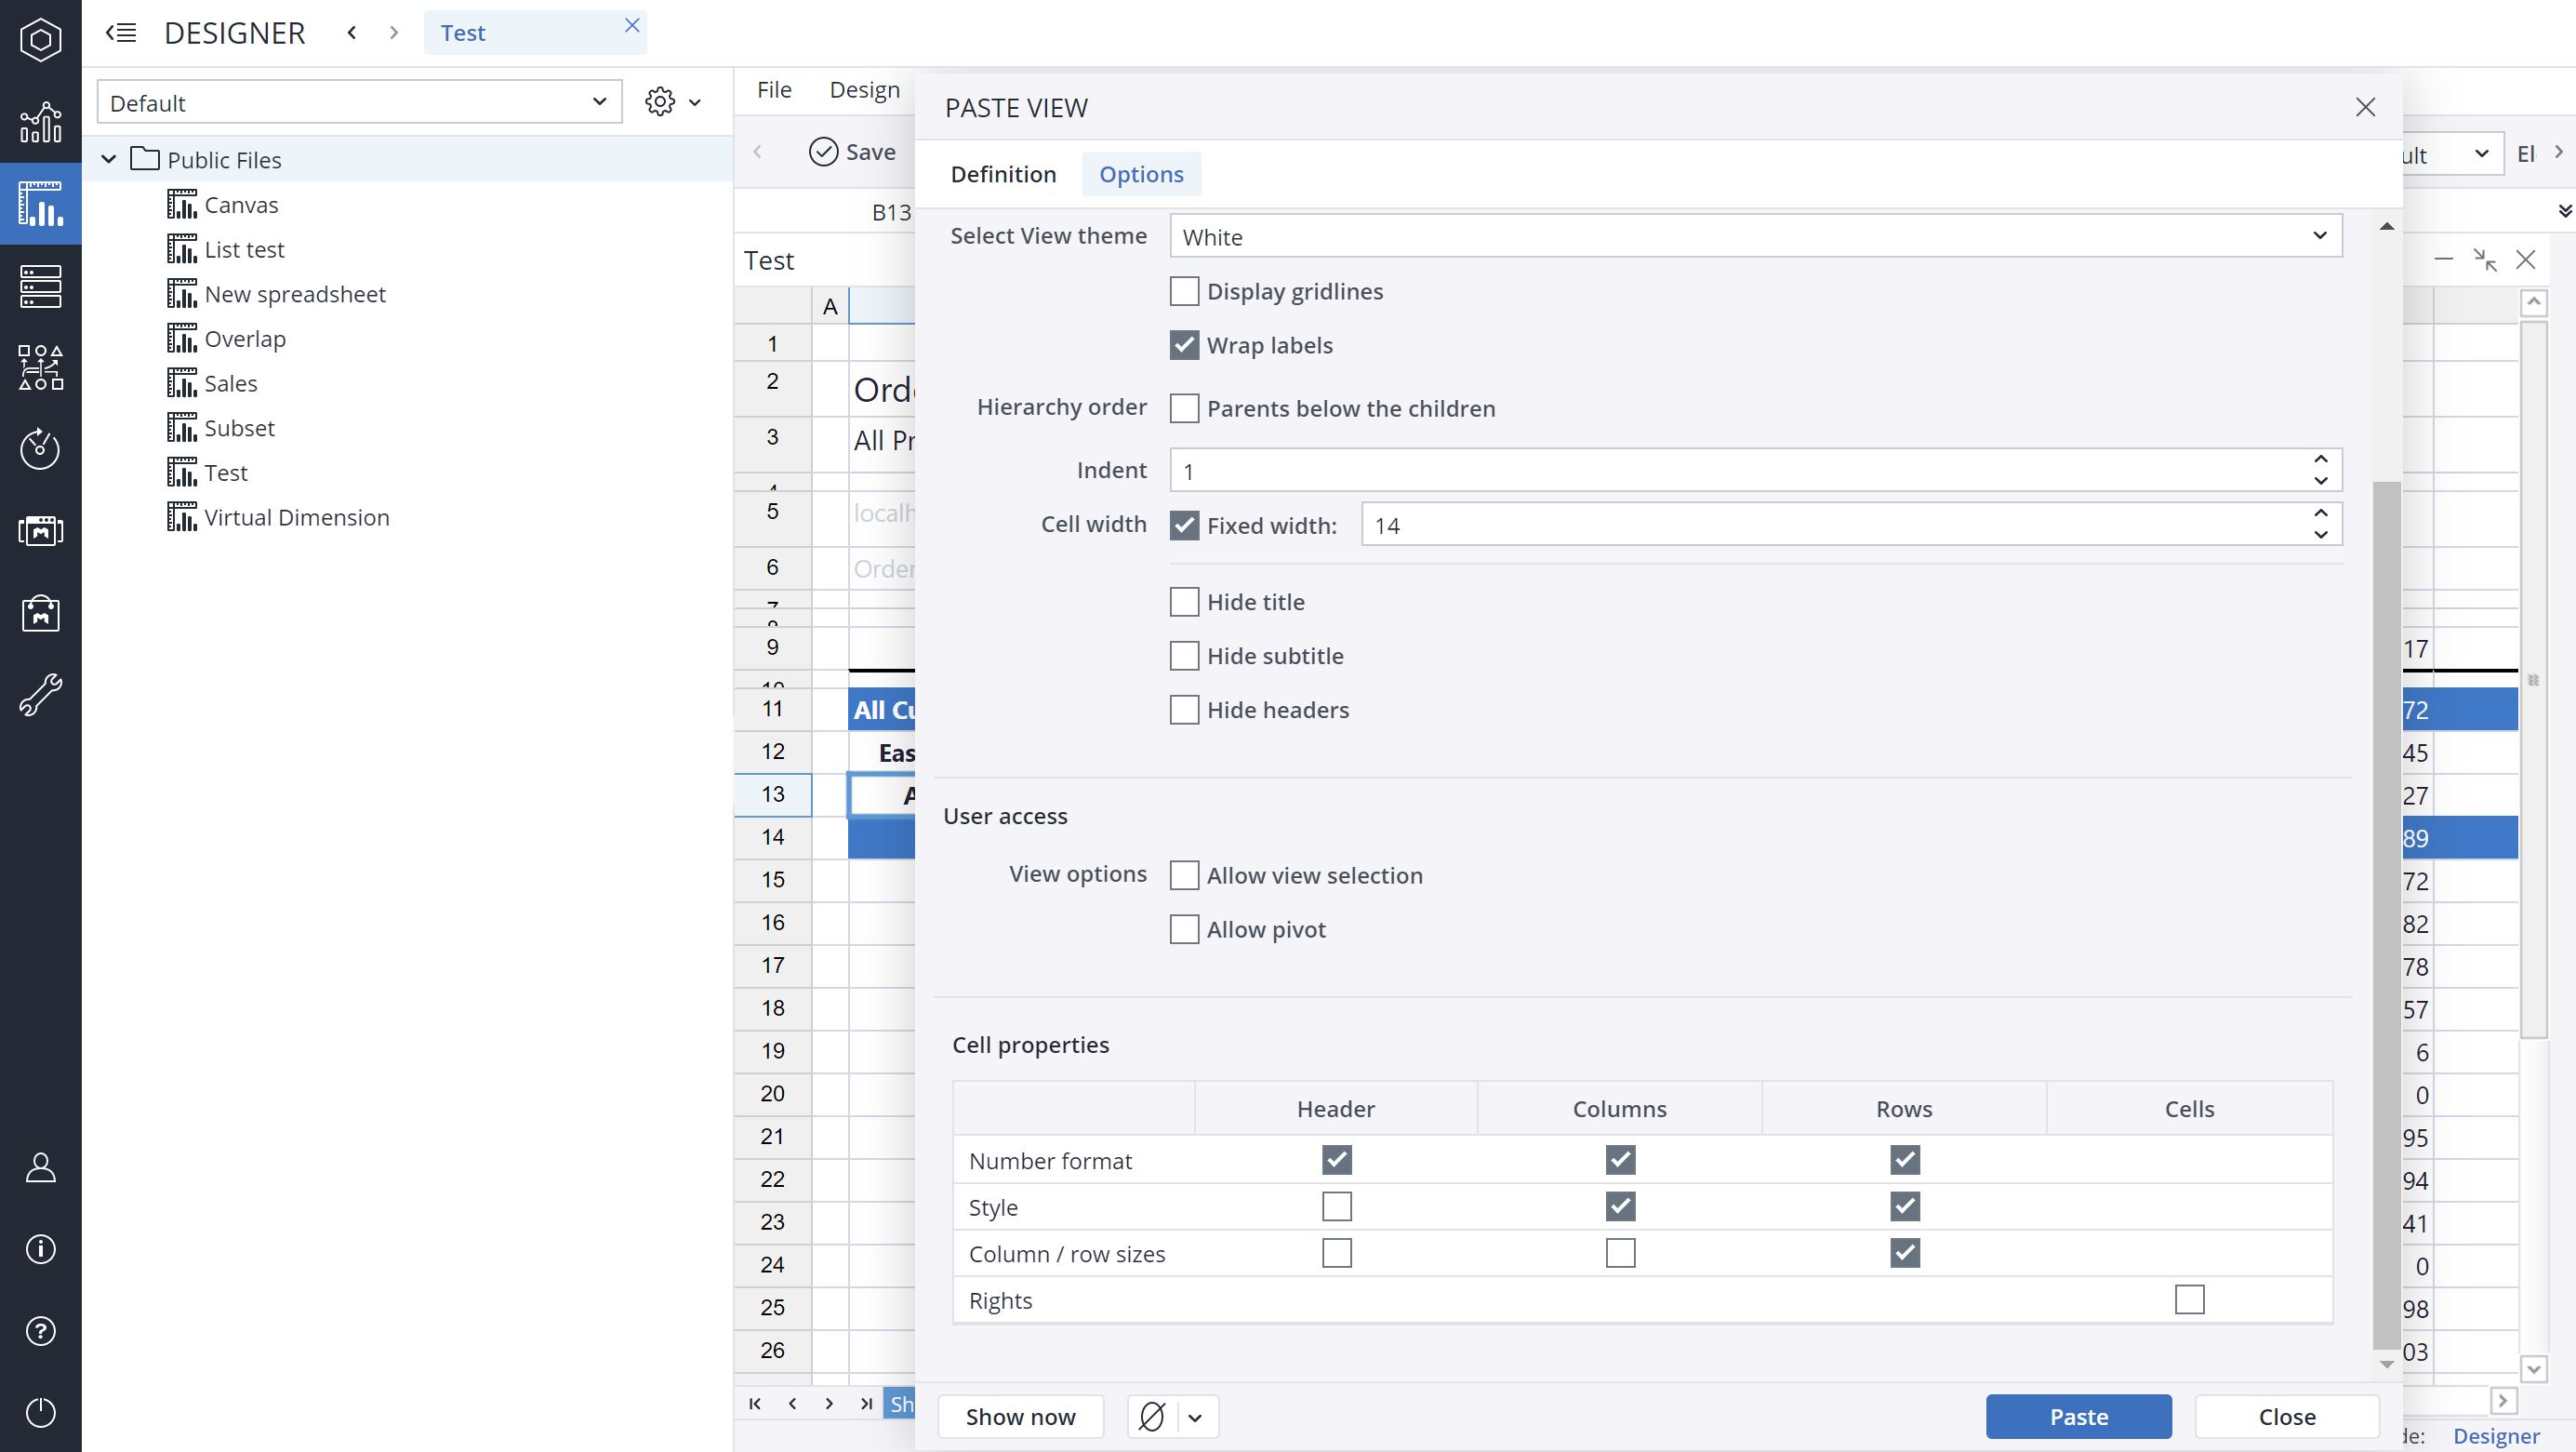The width and height of the screenshot is (2576, 1452).
Task: Open the File menu
Action: 774,90
